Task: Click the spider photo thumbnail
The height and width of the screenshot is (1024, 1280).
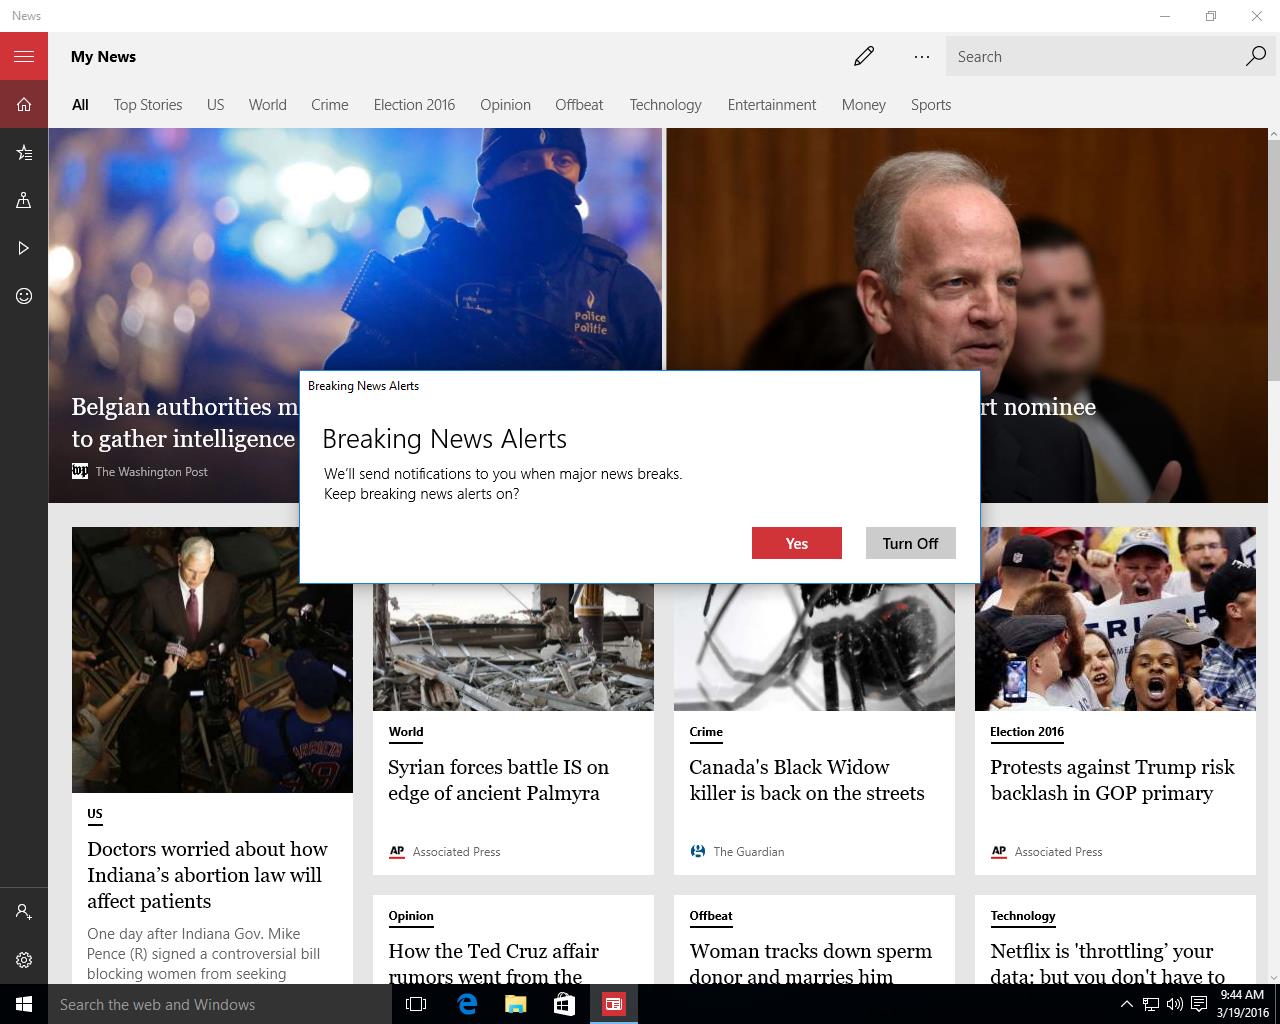Action: [x=814, y=647]
